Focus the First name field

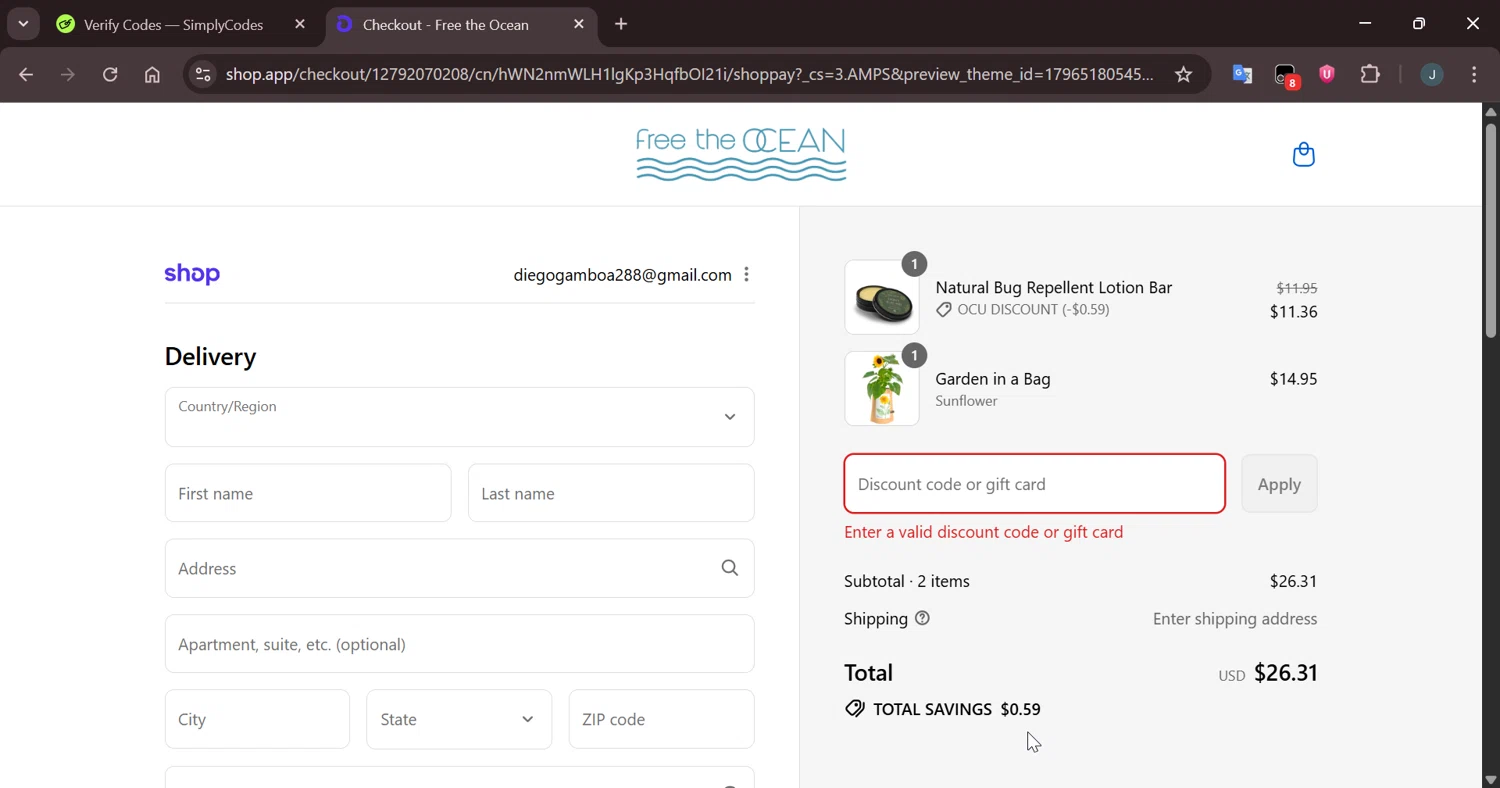click(308, 493)
